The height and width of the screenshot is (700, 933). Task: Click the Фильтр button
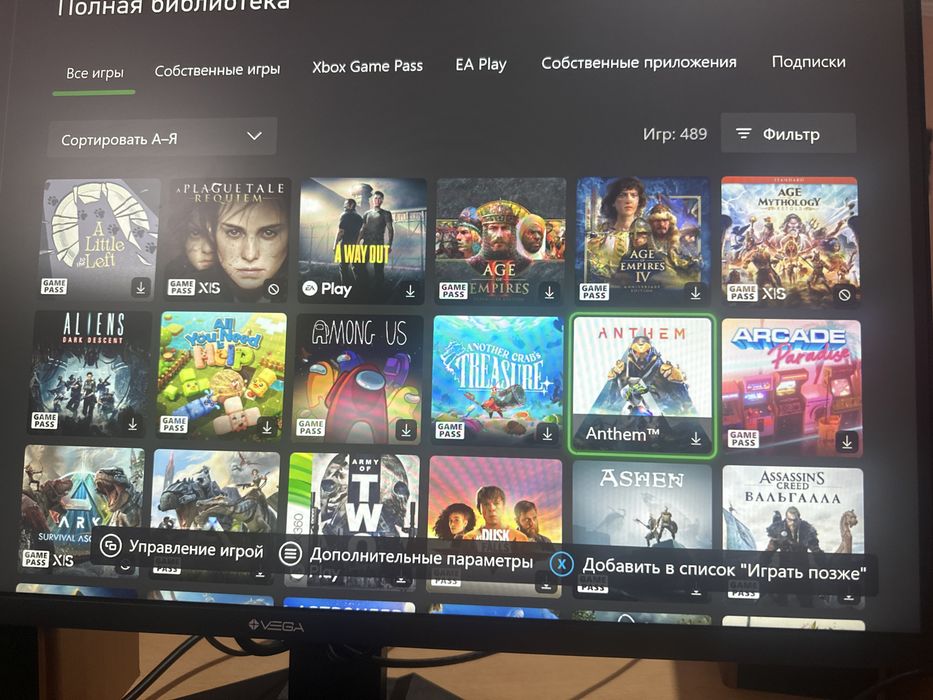pos(788,133)
